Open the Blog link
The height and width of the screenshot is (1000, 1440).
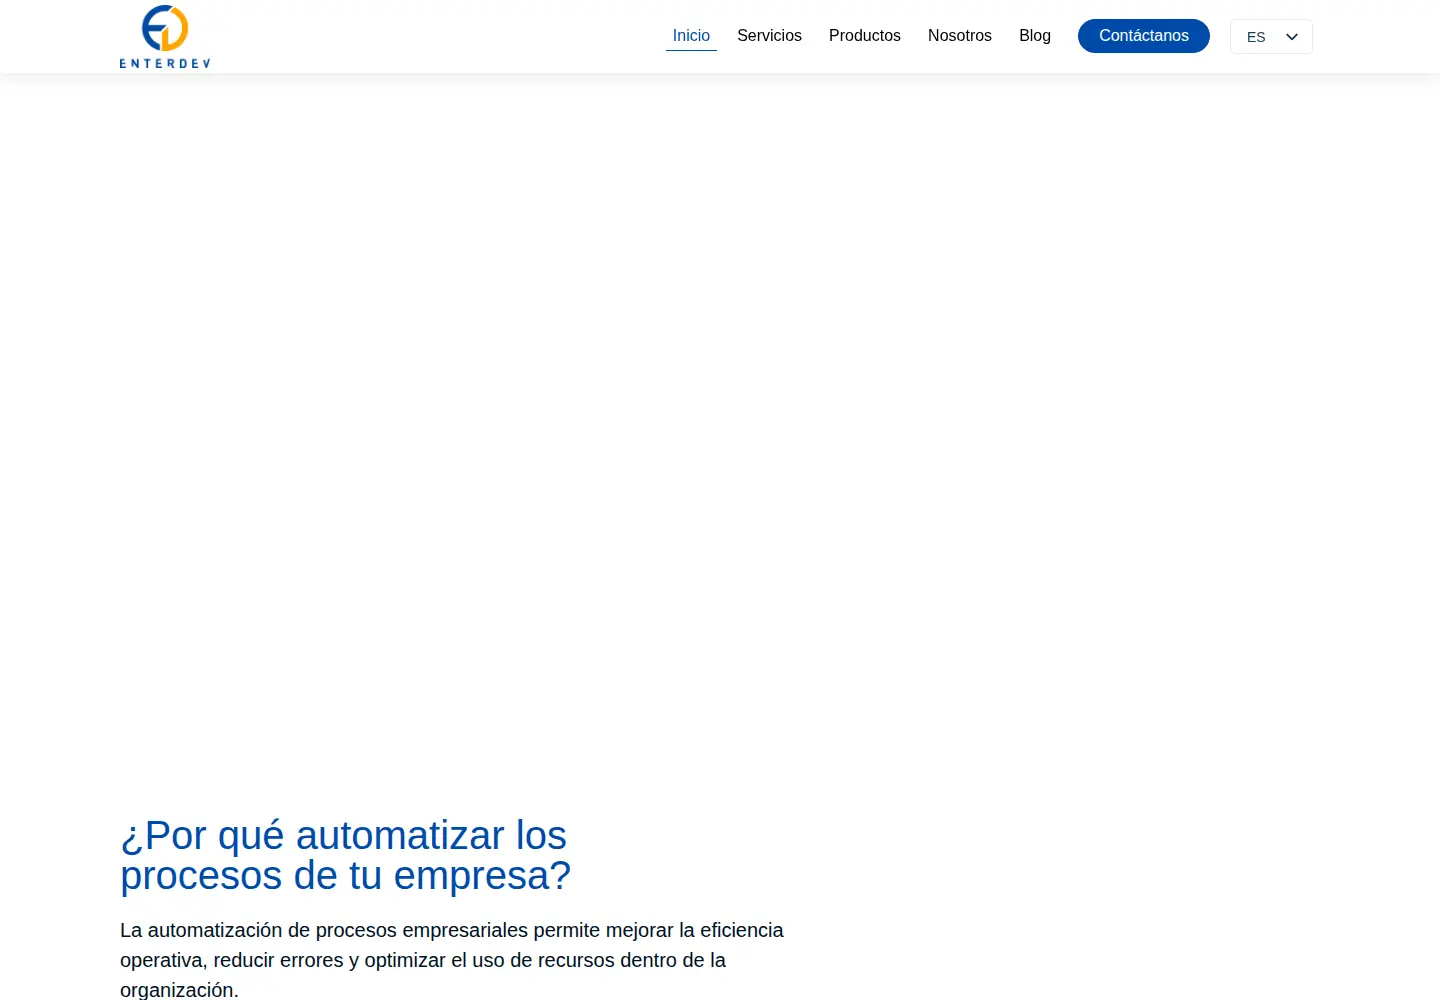point(1034,36)
